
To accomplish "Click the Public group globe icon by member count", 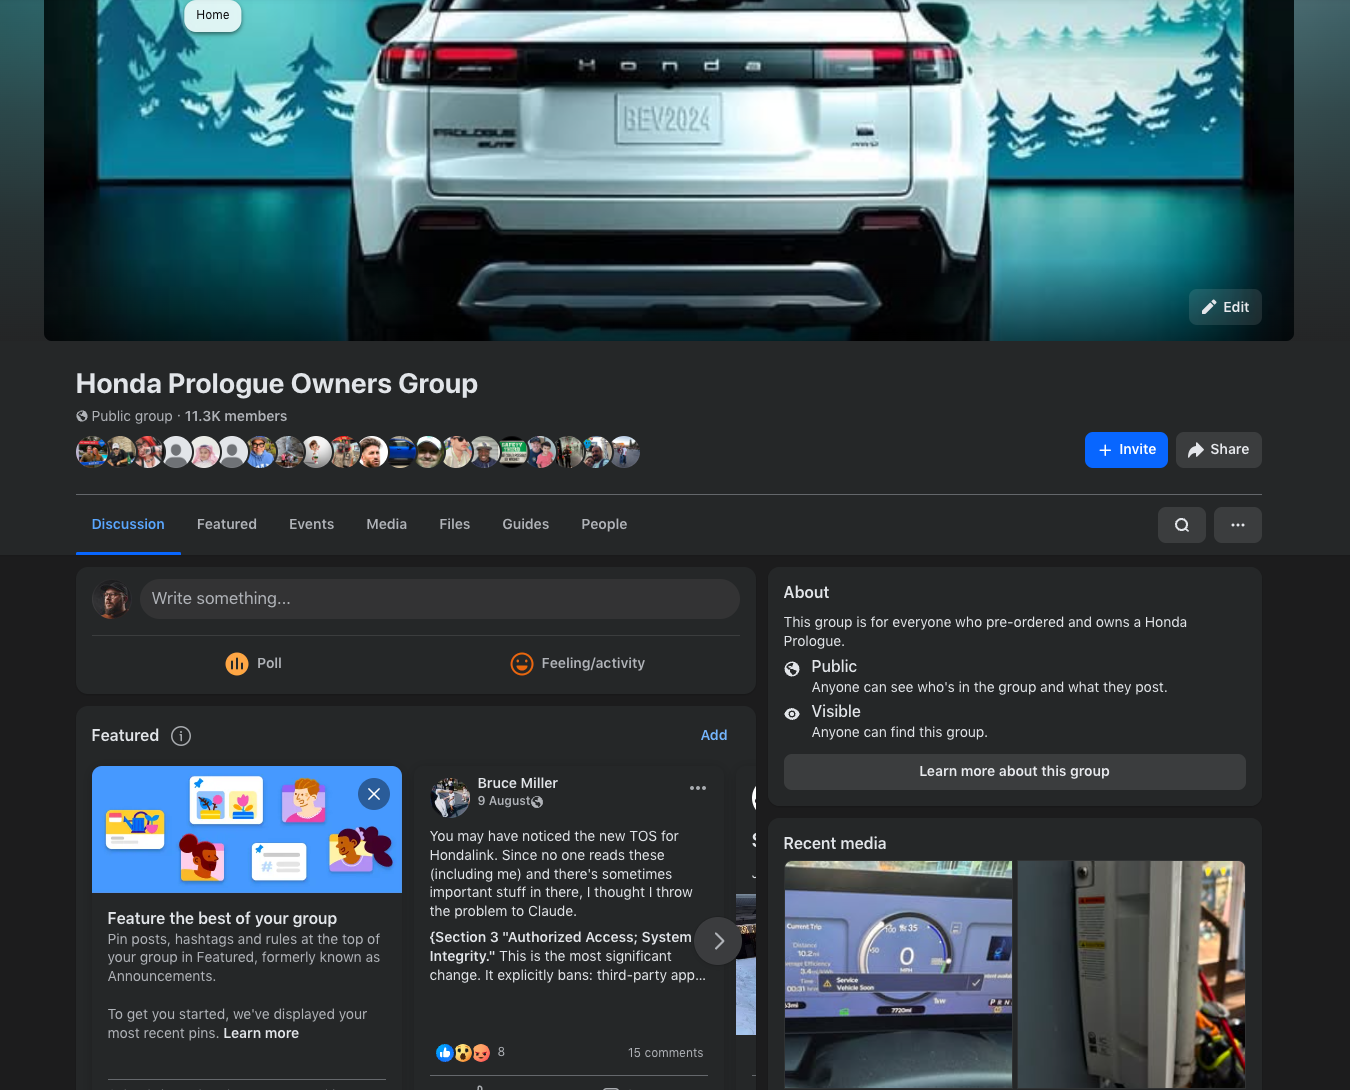I will click(82, 416).
